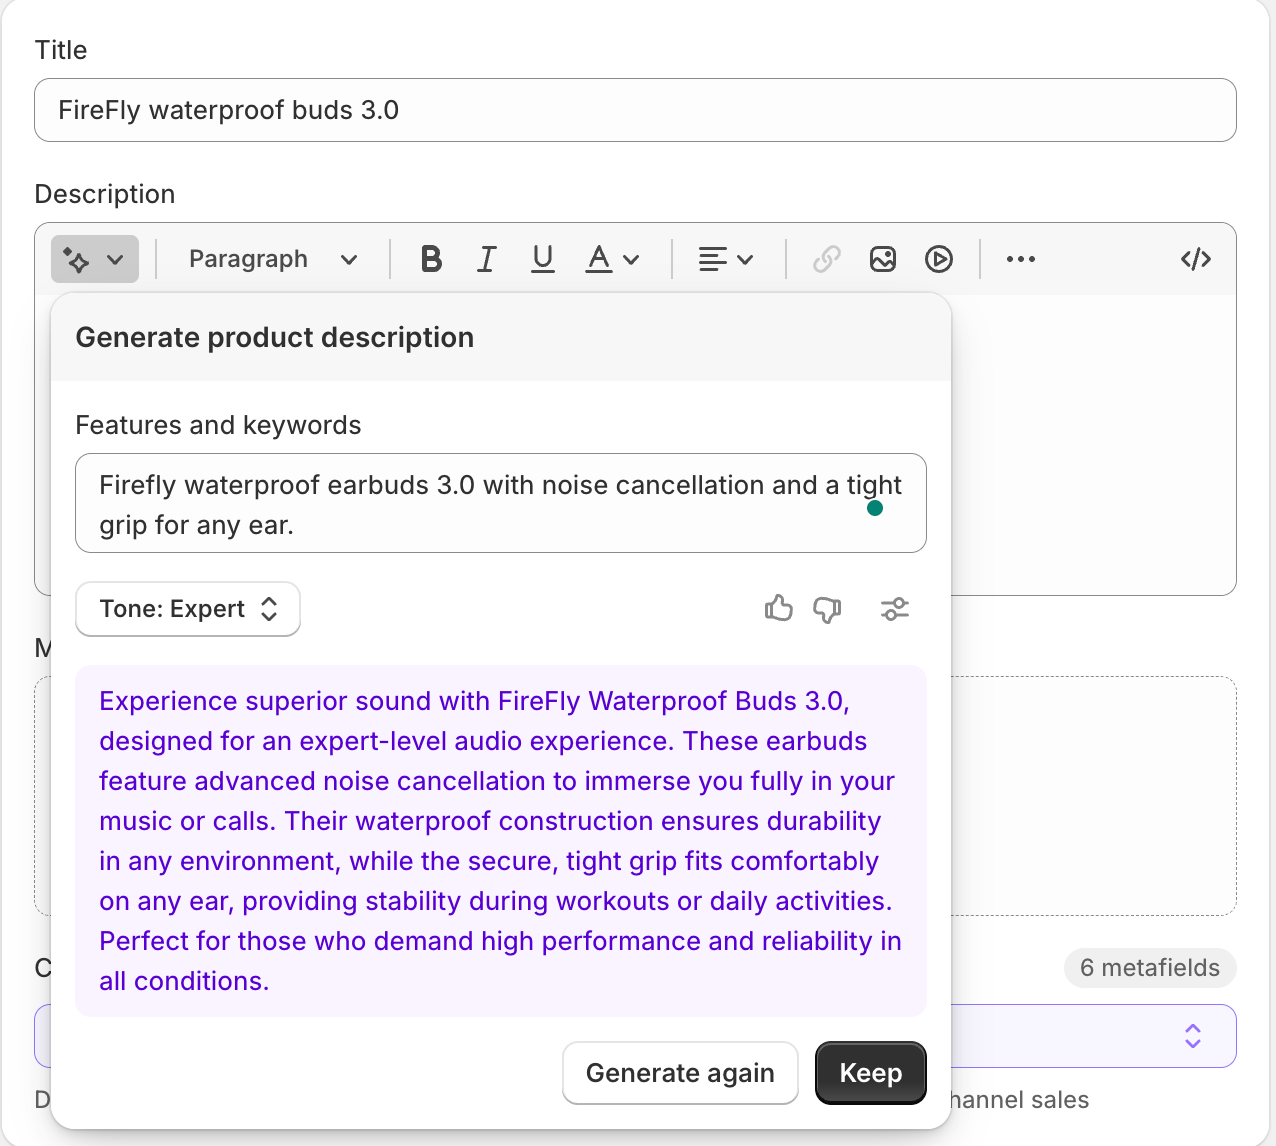Click the Keep button

[871, 1073]
